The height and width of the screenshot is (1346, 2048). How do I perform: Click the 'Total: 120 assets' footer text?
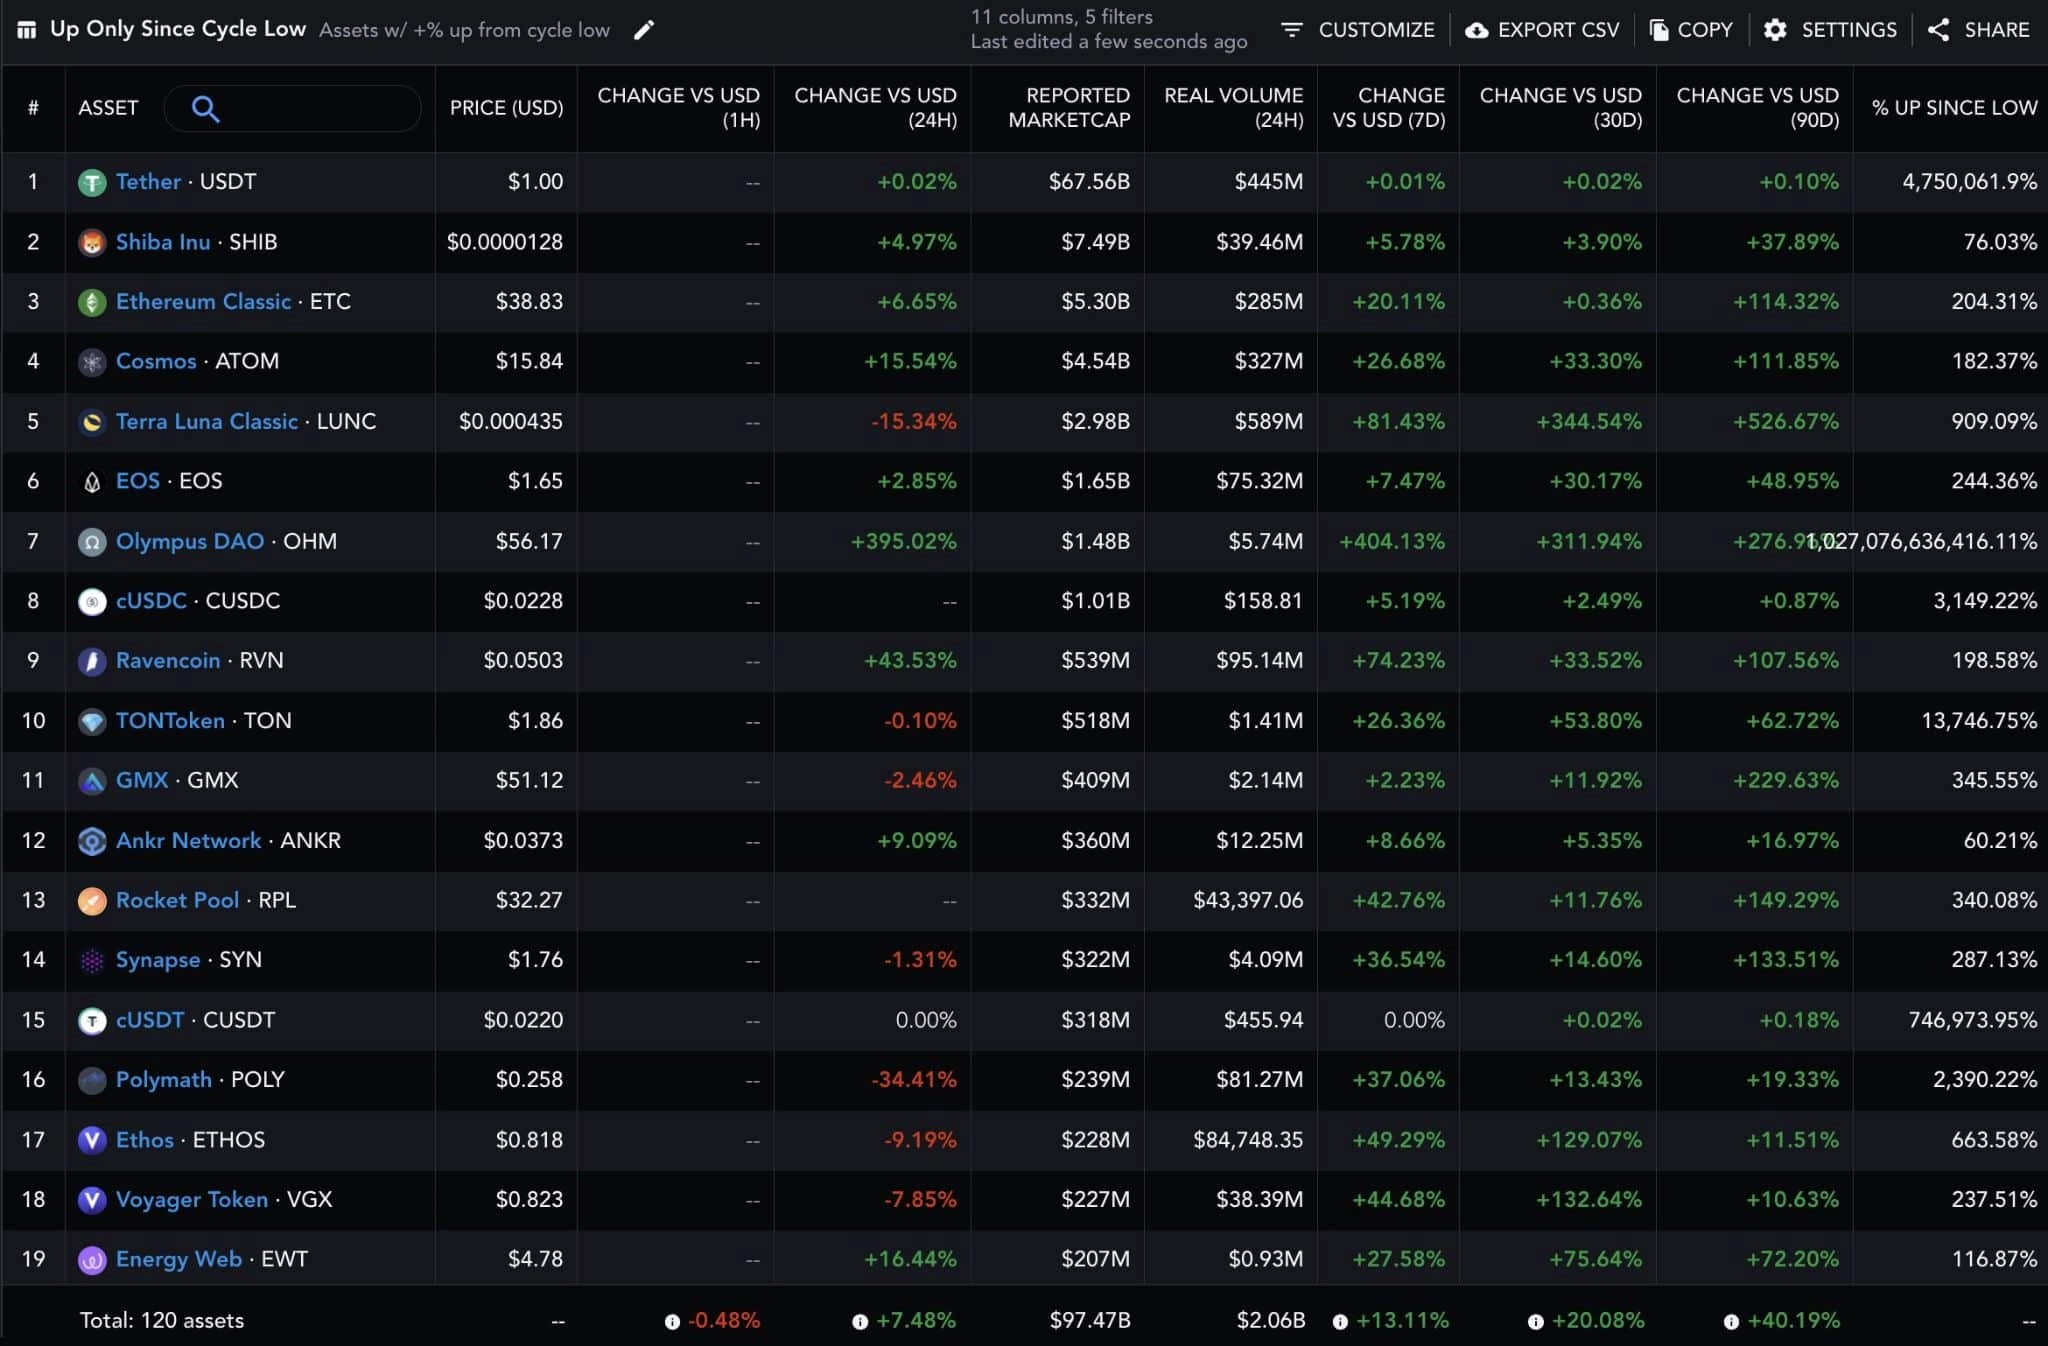162,1321
